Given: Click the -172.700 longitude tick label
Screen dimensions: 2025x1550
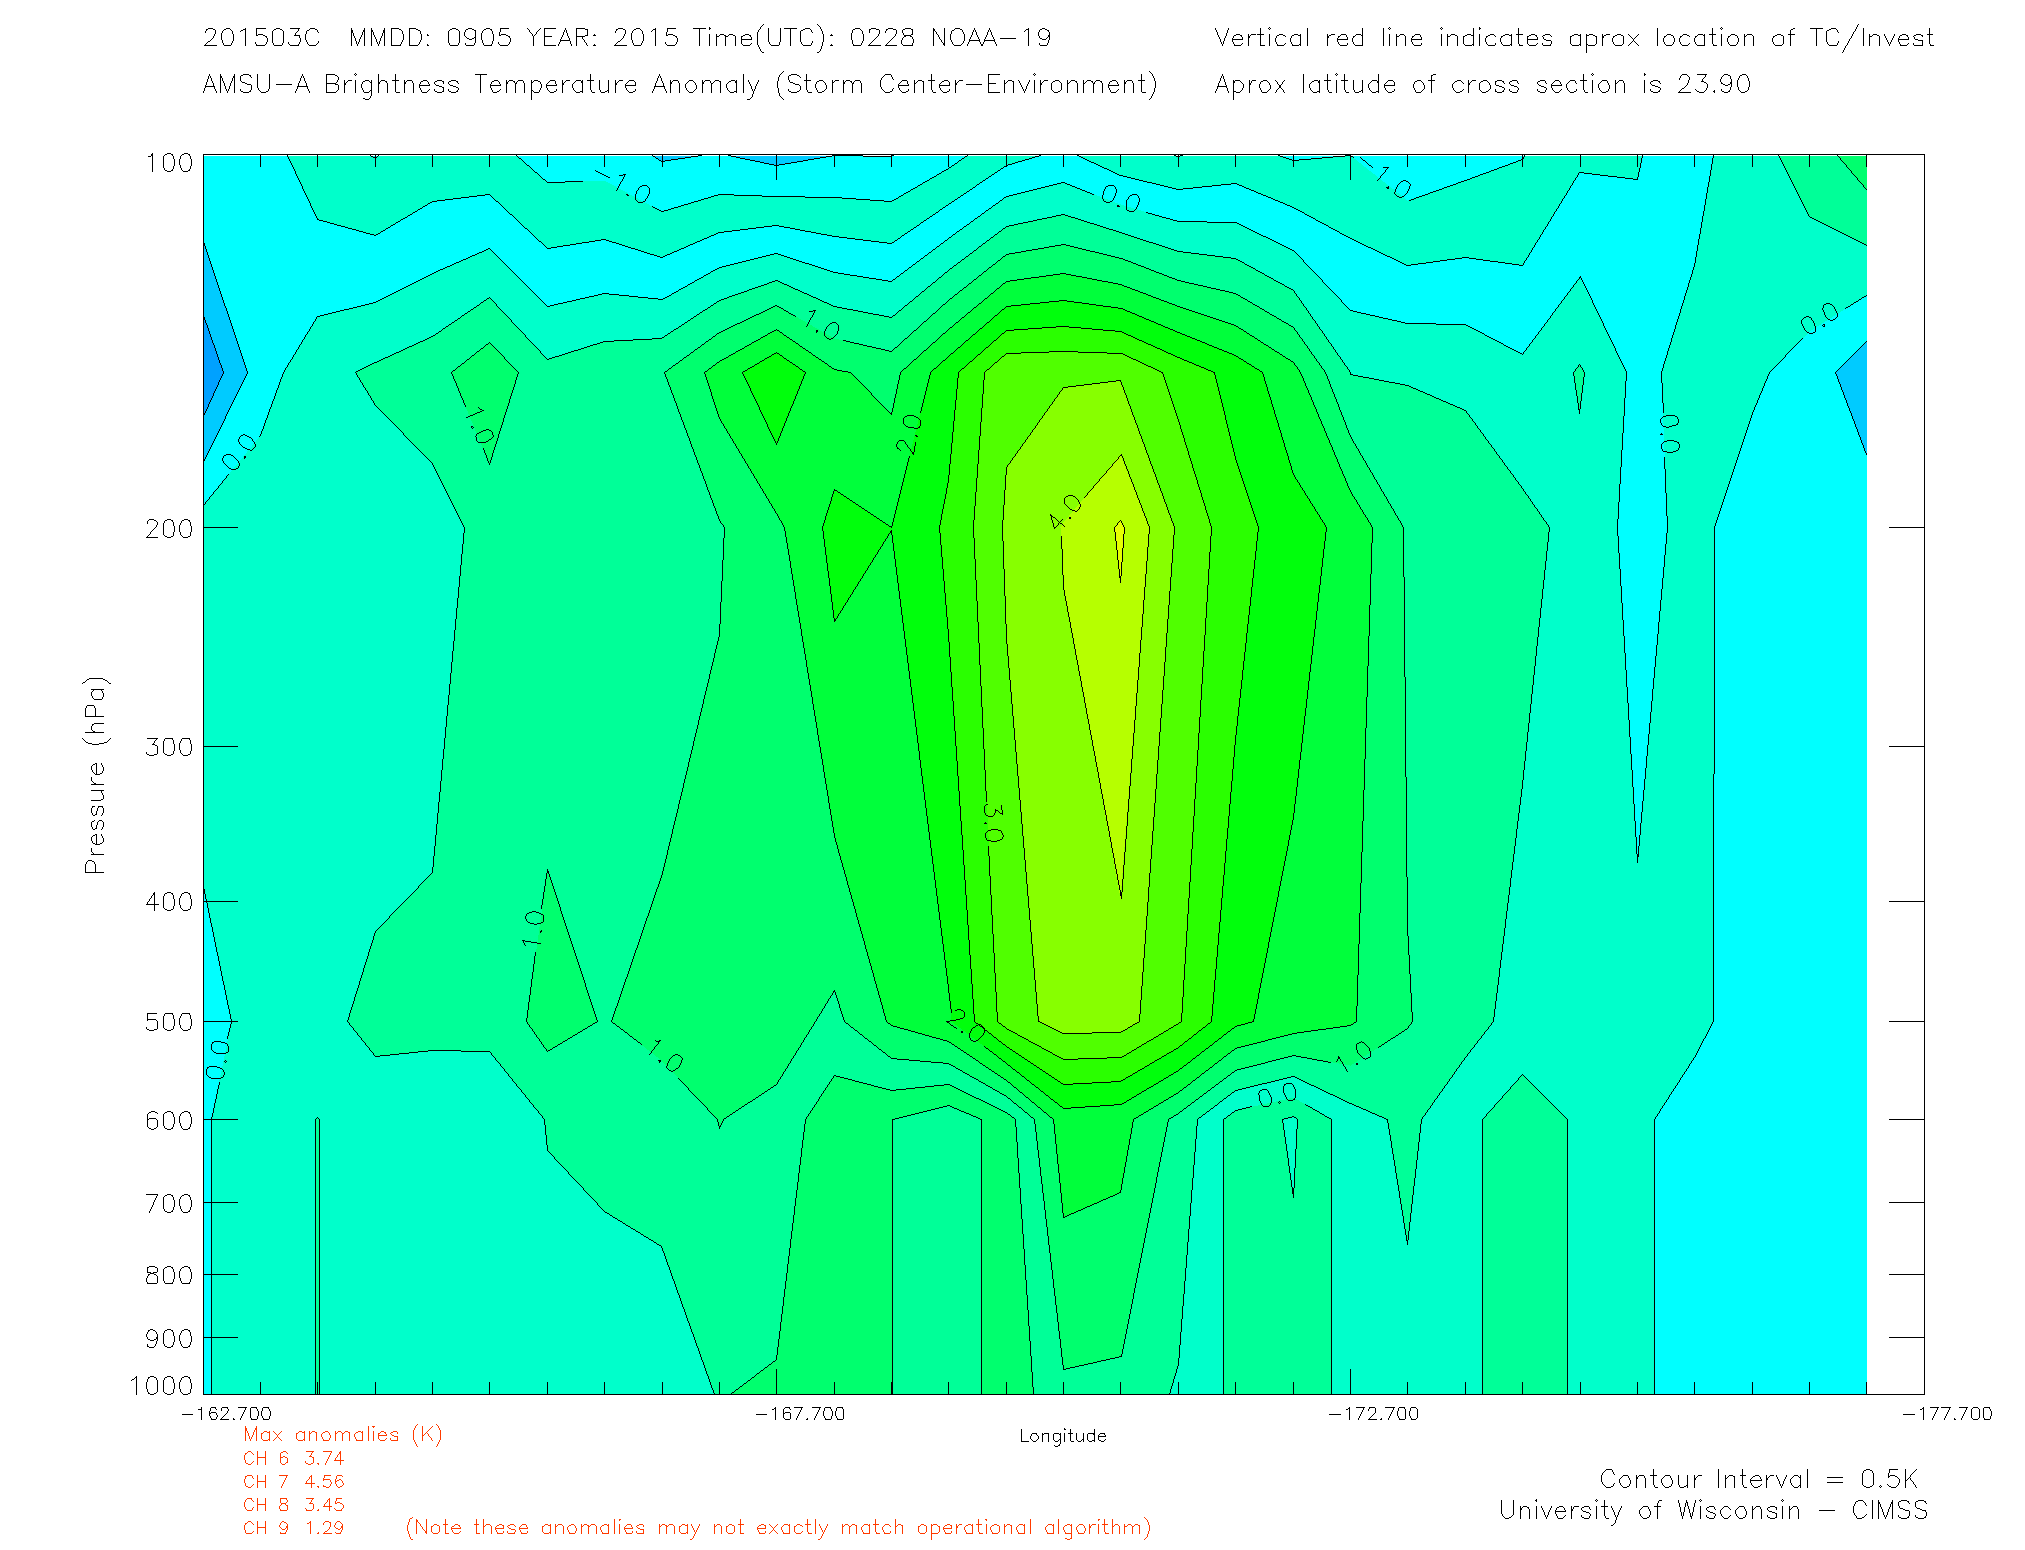Looking at the screenshot, I should click(x=1373, y=1413).
